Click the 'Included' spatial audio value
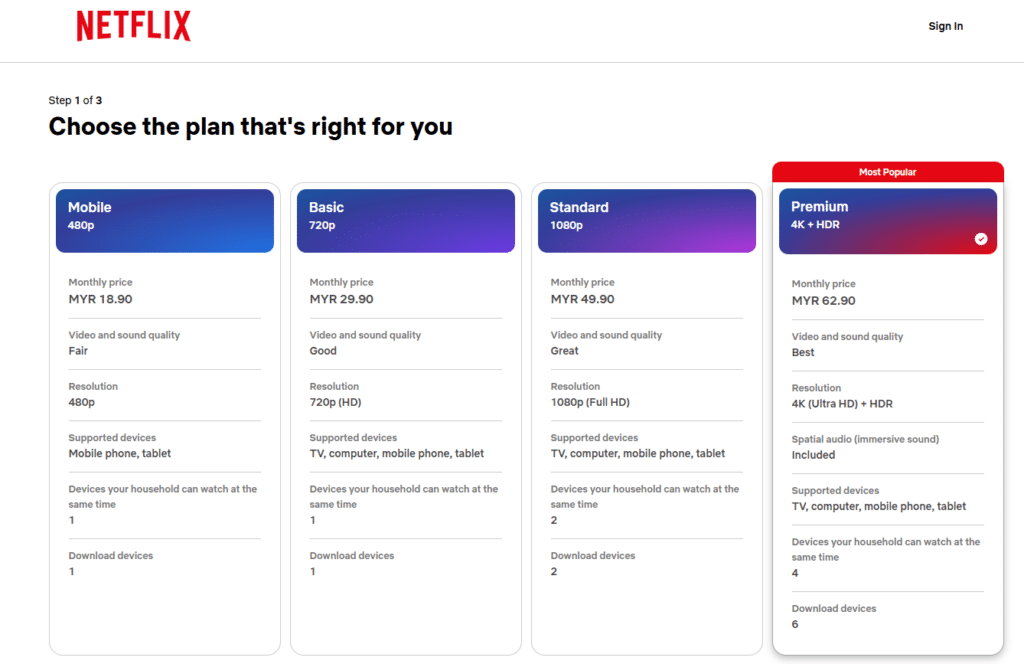Image resolution: width=1024 pixels, height=664 pixels. point(813,454)
